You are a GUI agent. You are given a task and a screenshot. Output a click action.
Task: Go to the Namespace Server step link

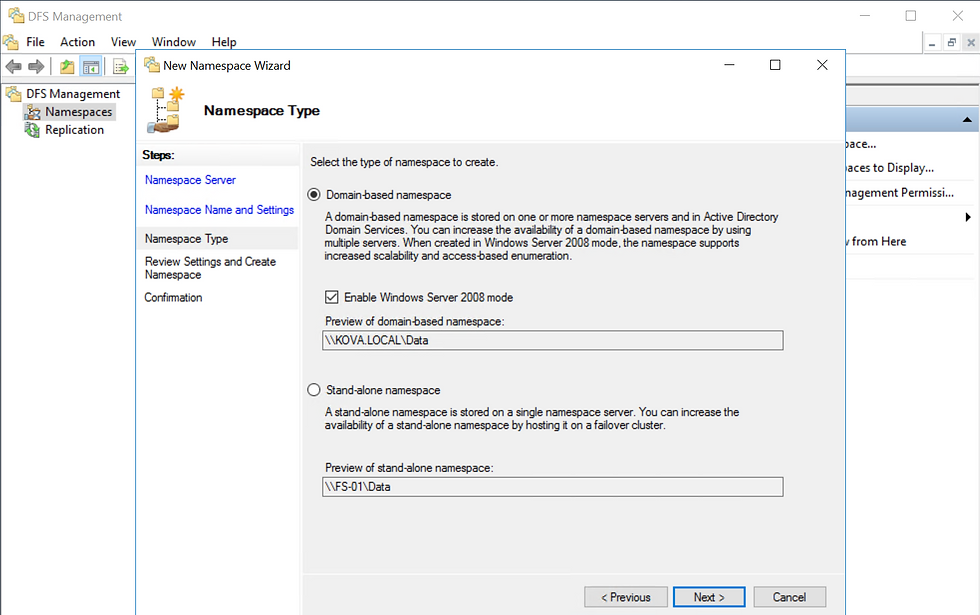190,180
